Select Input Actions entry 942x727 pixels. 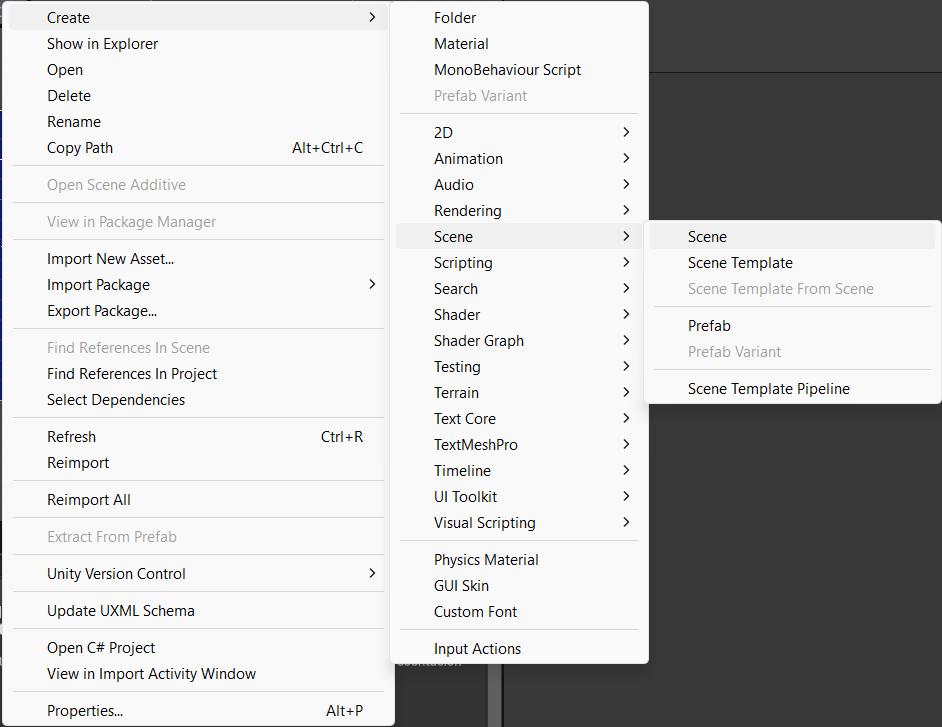[x=519, y=649]
